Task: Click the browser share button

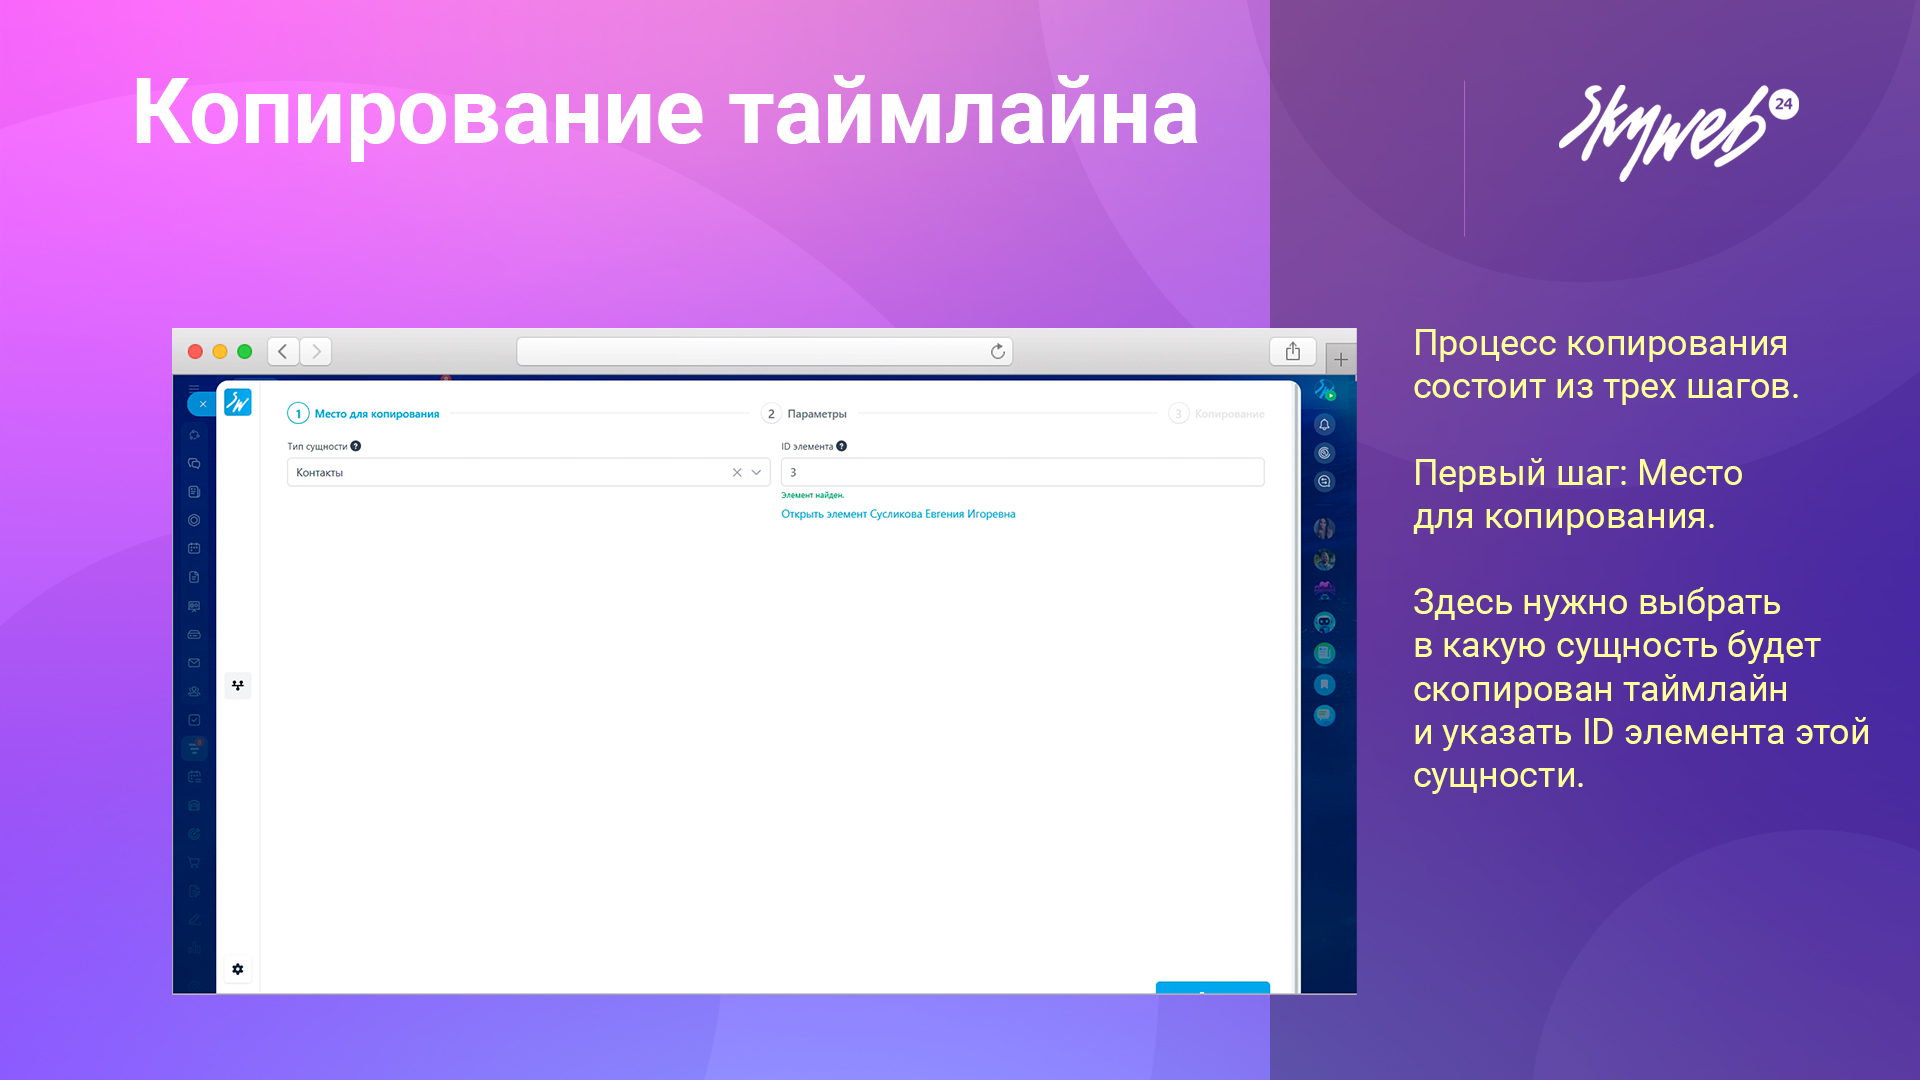Action: click(1292, 351)
